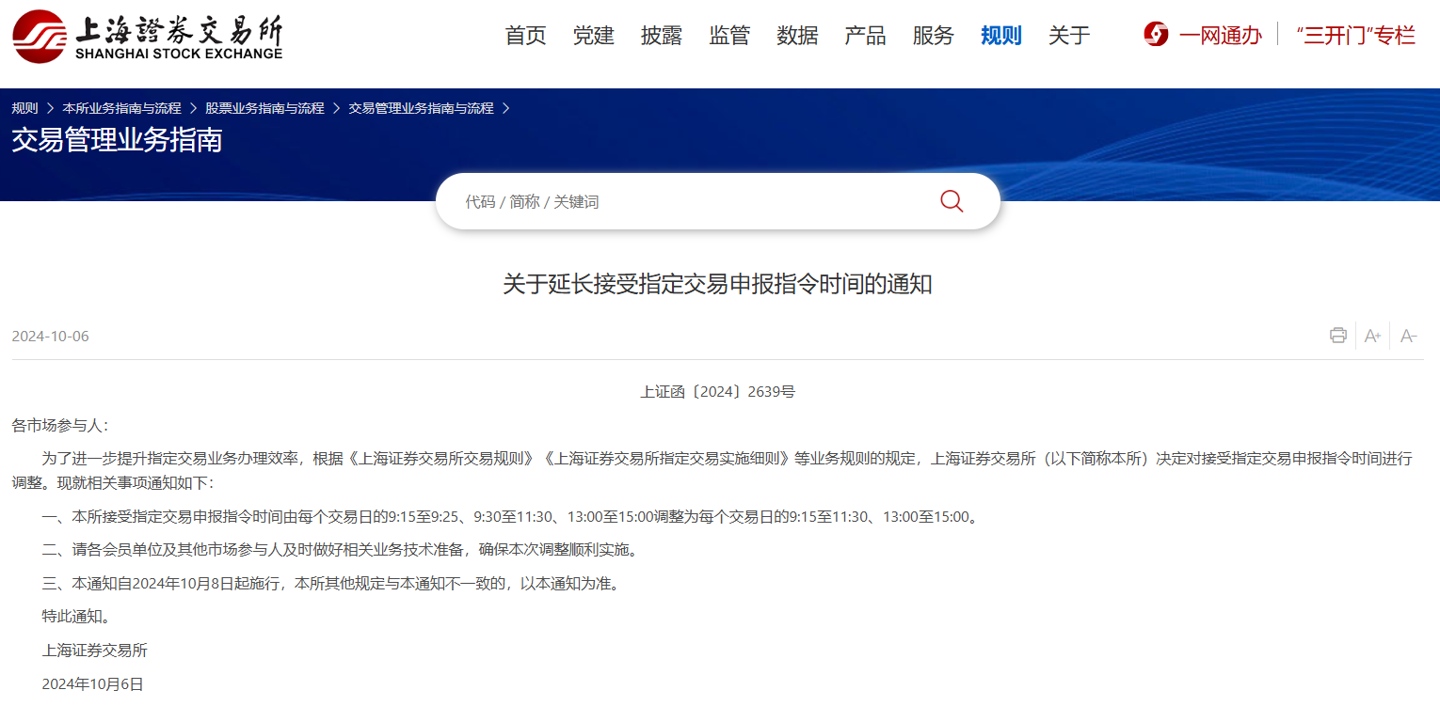Screen dimensions: 1440x706
Task: Open 本所业务指南与流程 from the breadcrumb
Action: [x=121, y=108]
